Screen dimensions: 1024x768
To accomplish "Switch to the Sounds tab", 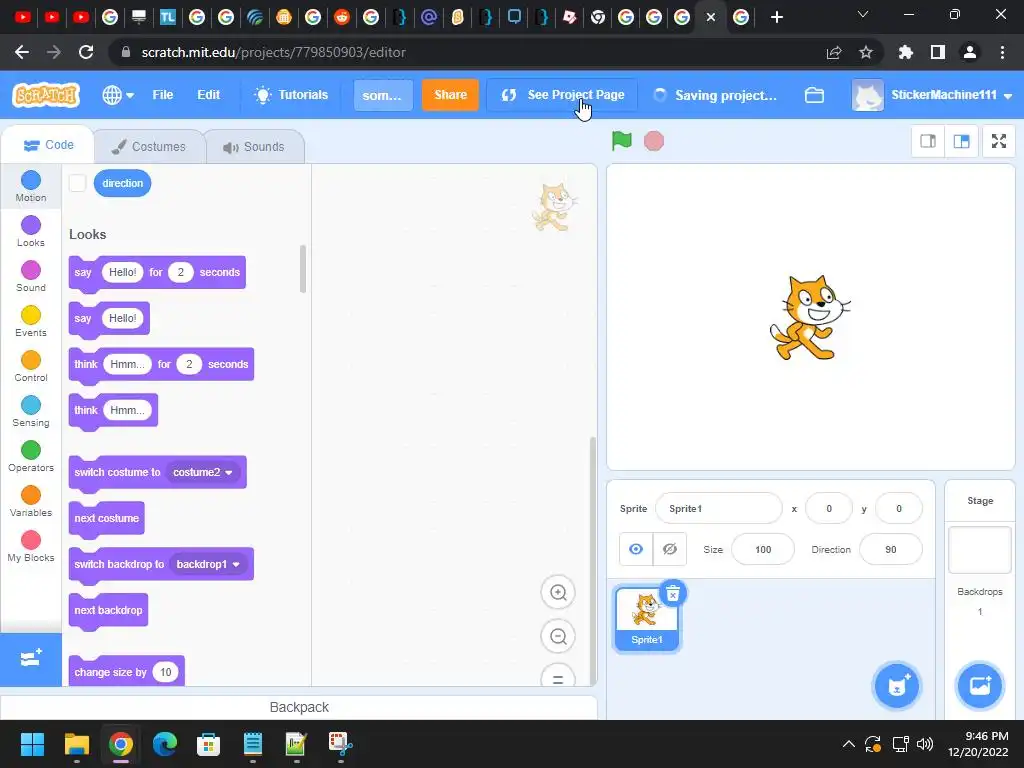I will 255,146.
